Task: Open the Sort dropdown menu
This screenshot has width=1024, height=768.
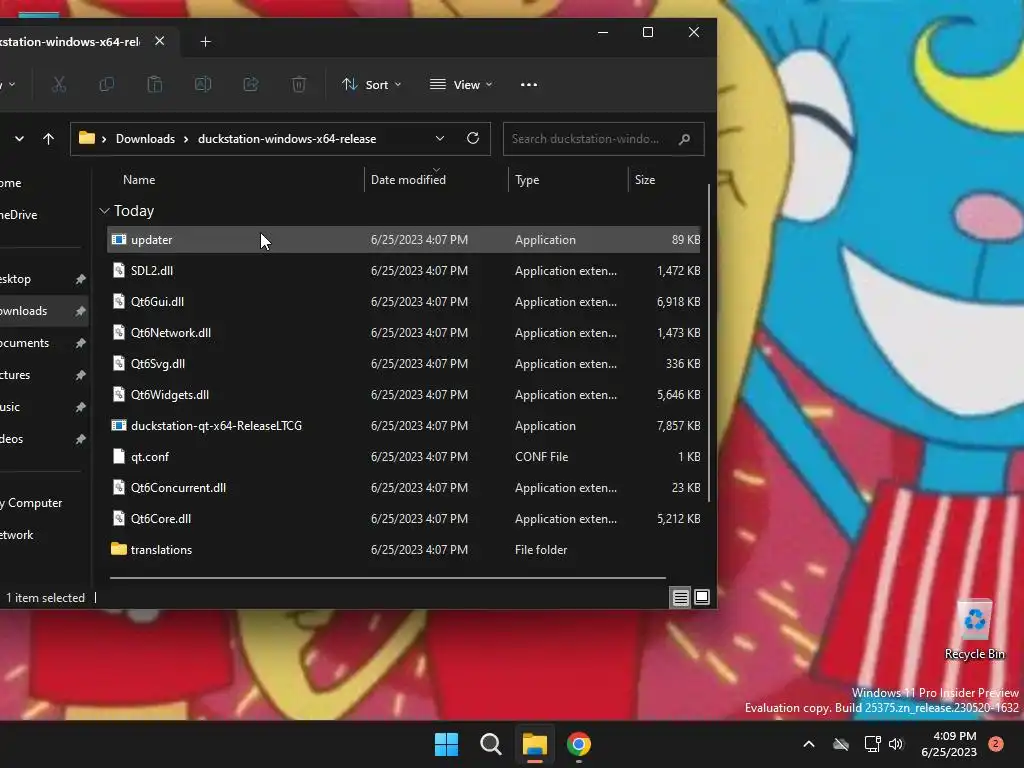Action: (x=372, y=85)
